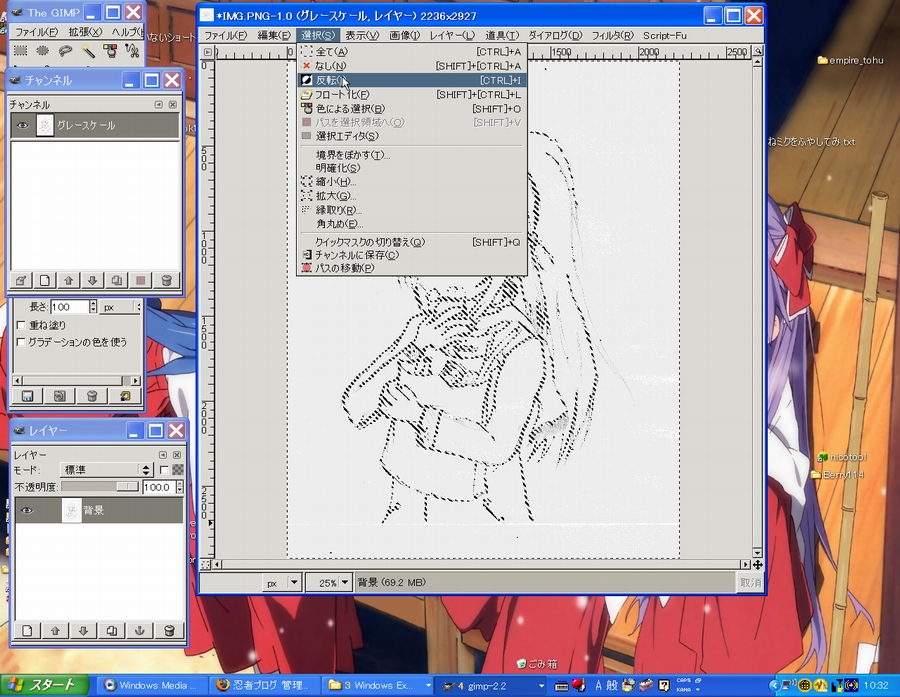Open the フィルタ(R) menu
Image resolution: width=900 pixels, height=697 pixels.
coord(612,36)
